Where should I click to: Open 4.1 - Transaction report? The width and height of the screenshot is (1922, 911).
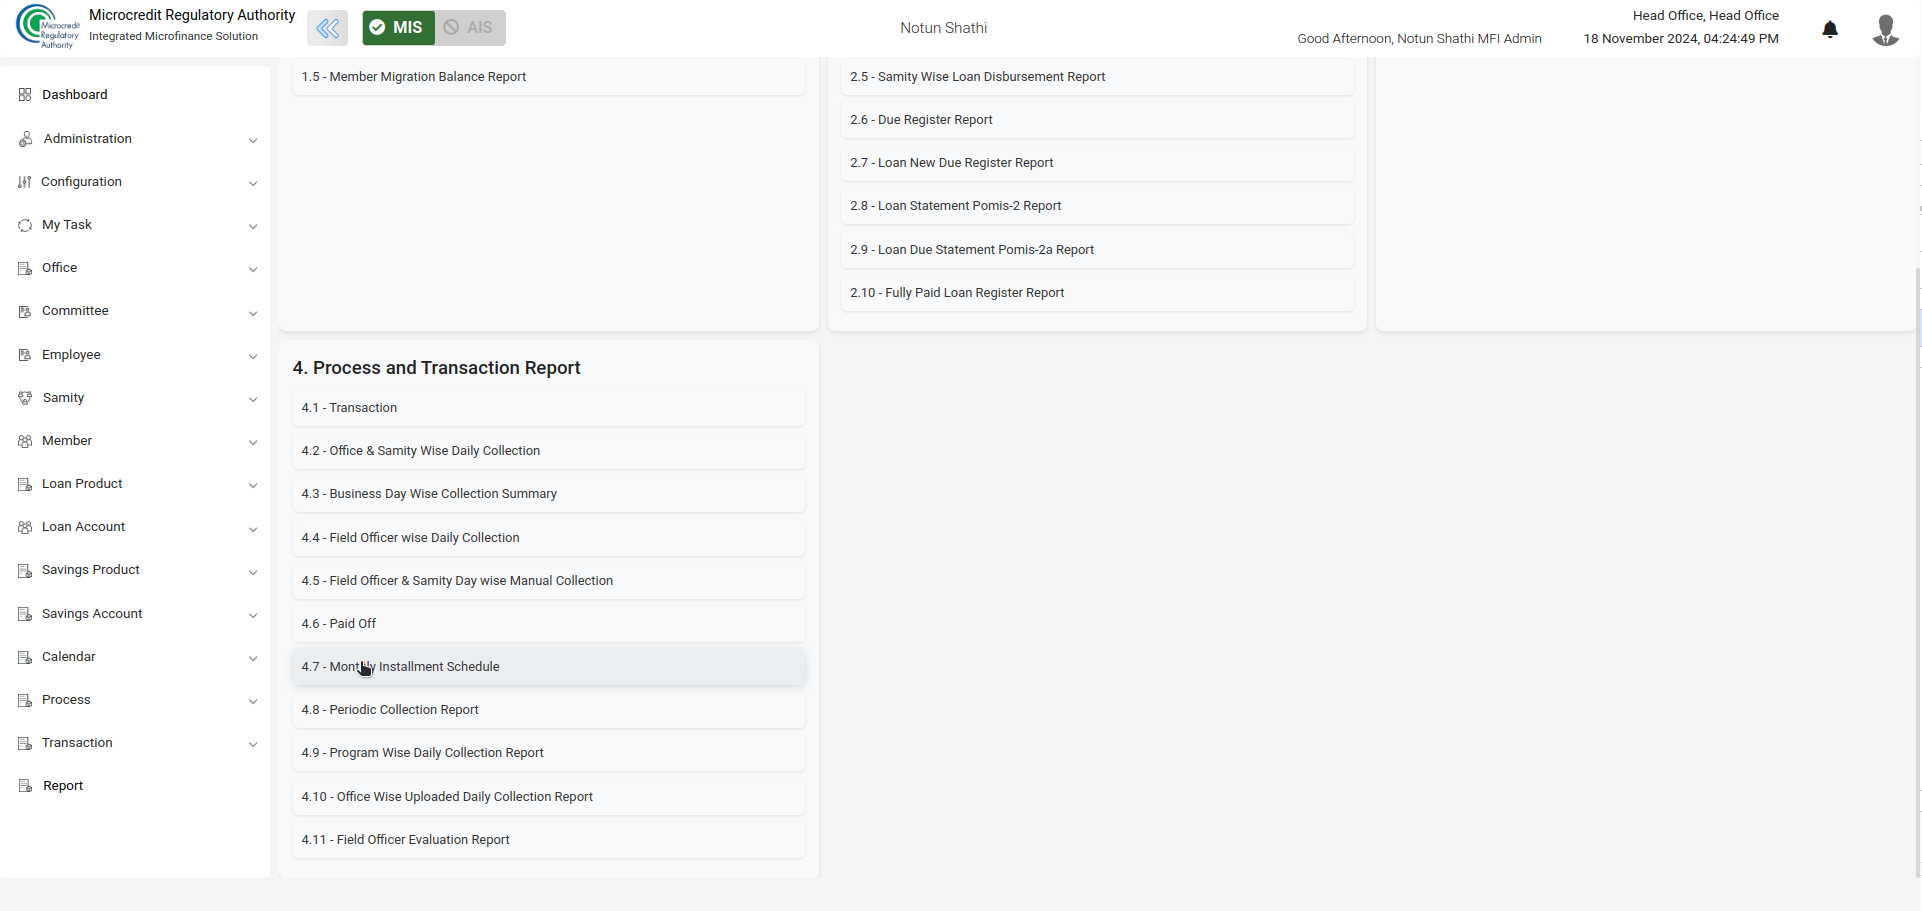[x=548, y=408]
